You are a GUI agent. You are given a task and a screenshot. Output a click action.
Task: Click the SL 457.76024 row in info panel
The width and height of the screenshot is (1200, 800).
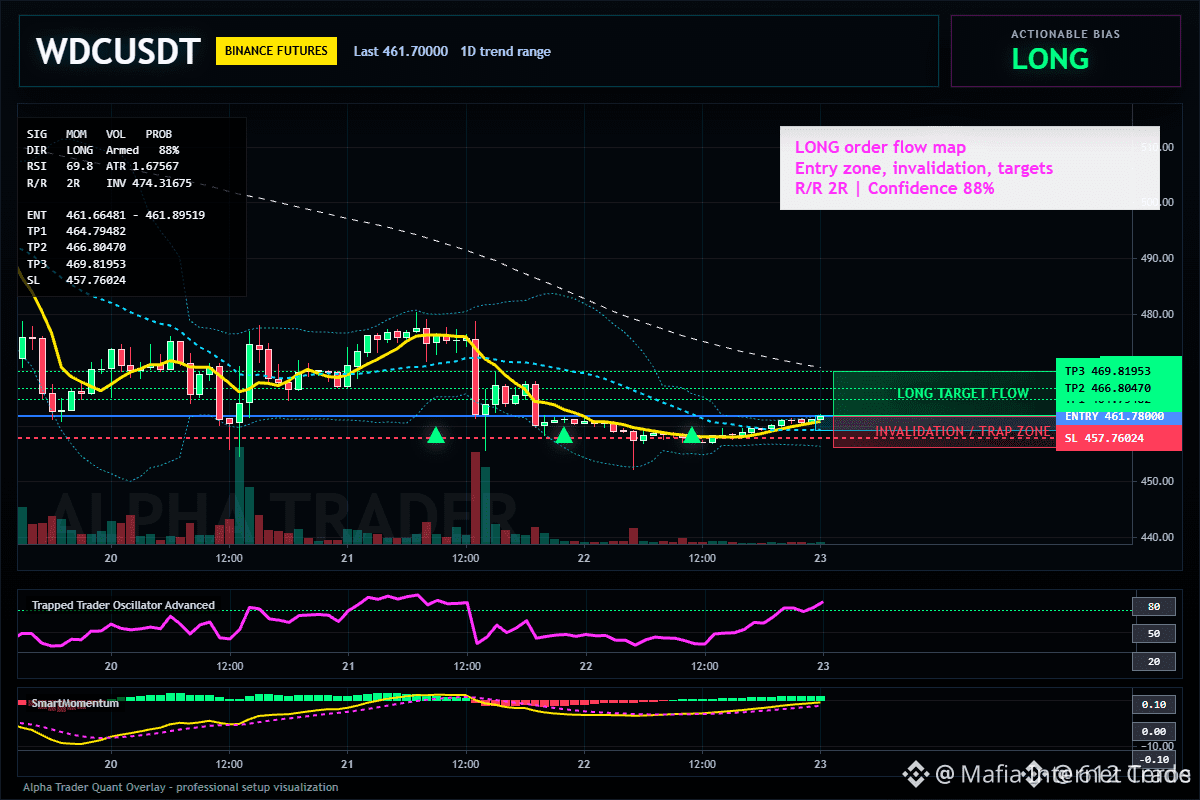(76, 280)
